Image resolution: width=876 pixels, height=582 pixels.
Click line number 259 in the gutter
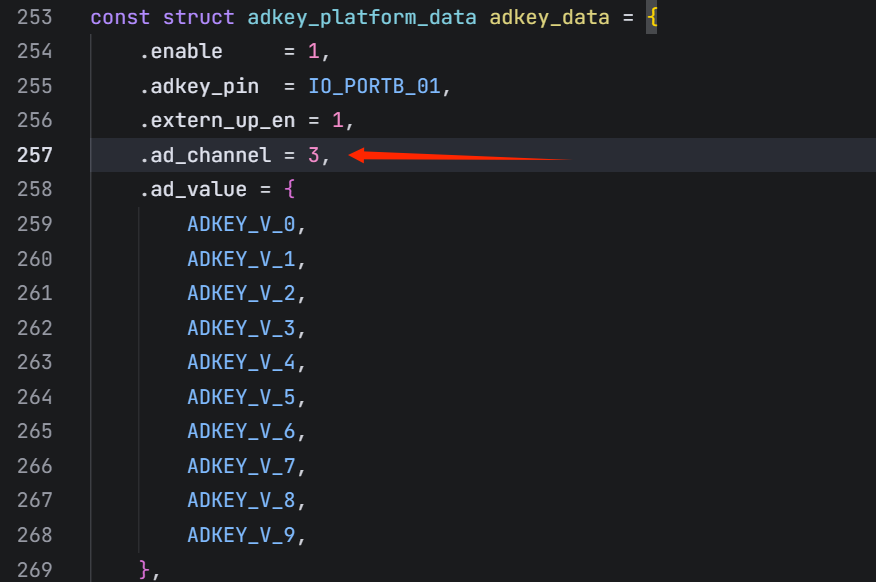tap(35, 224)
